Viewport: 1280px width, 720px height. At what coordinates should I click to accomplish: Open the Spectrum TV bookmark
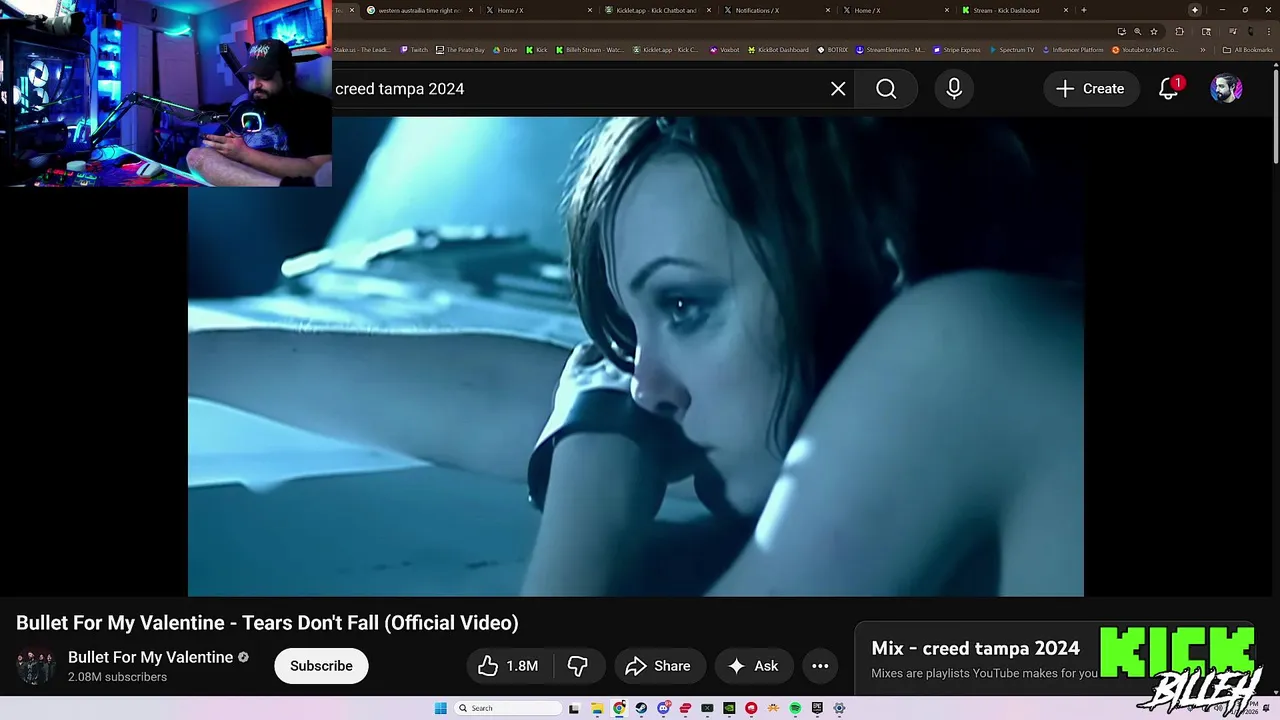(1011, 50)
